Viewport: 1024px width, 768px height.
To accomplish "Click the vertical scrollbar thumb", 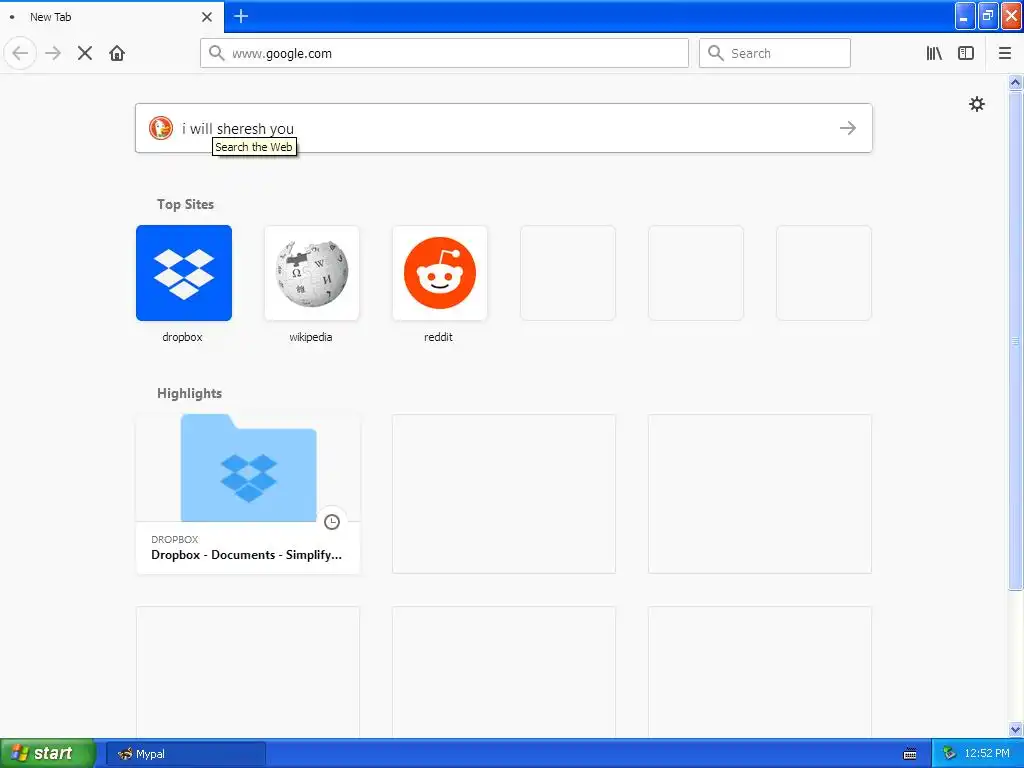I will tap(1015, 340).
